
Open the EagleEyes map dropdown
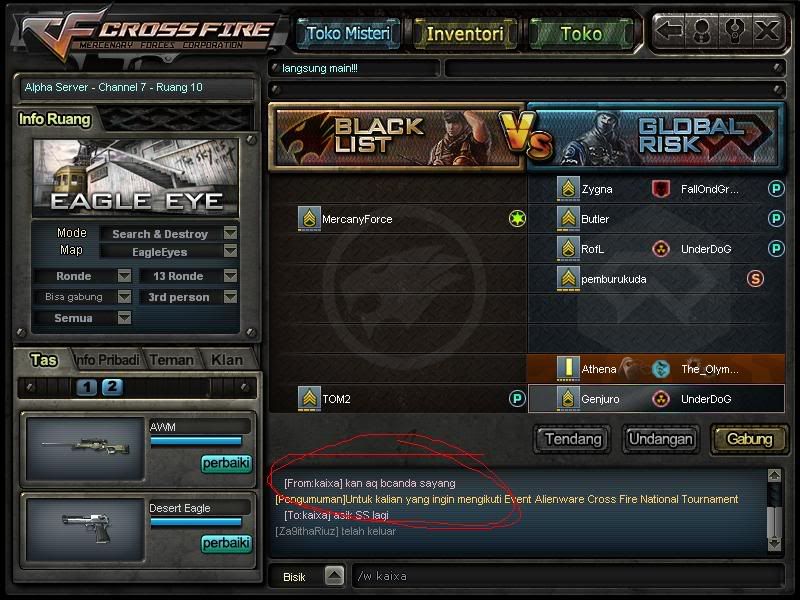pyautogui.click(x=231, y=251)
